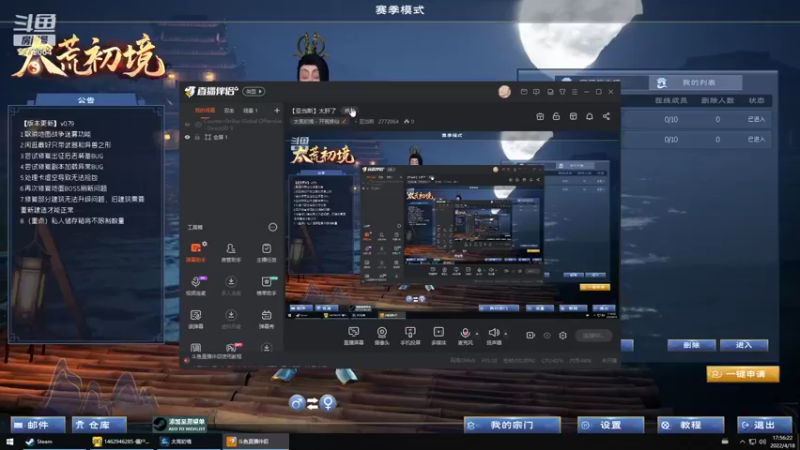This screenshot has height=450, width=800.
Task: Open the chat message icon in title bar
Action: pos(536,92)
